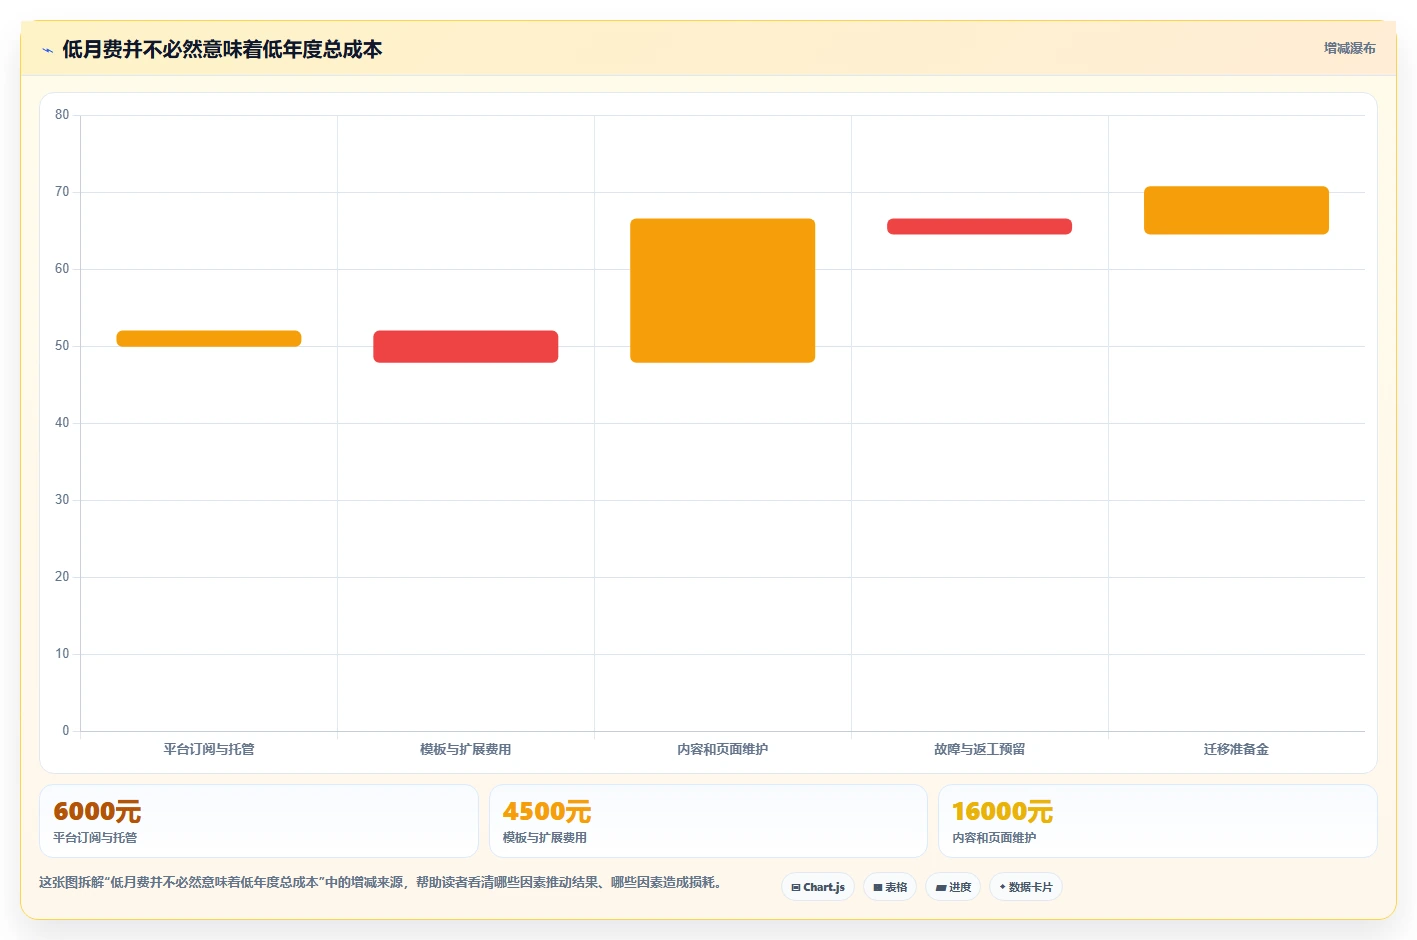The width and height of the screenshot is (1417, 940).
Task: Click the y-axis value 60
Action: pyautogui.click(x=62, y=269)
